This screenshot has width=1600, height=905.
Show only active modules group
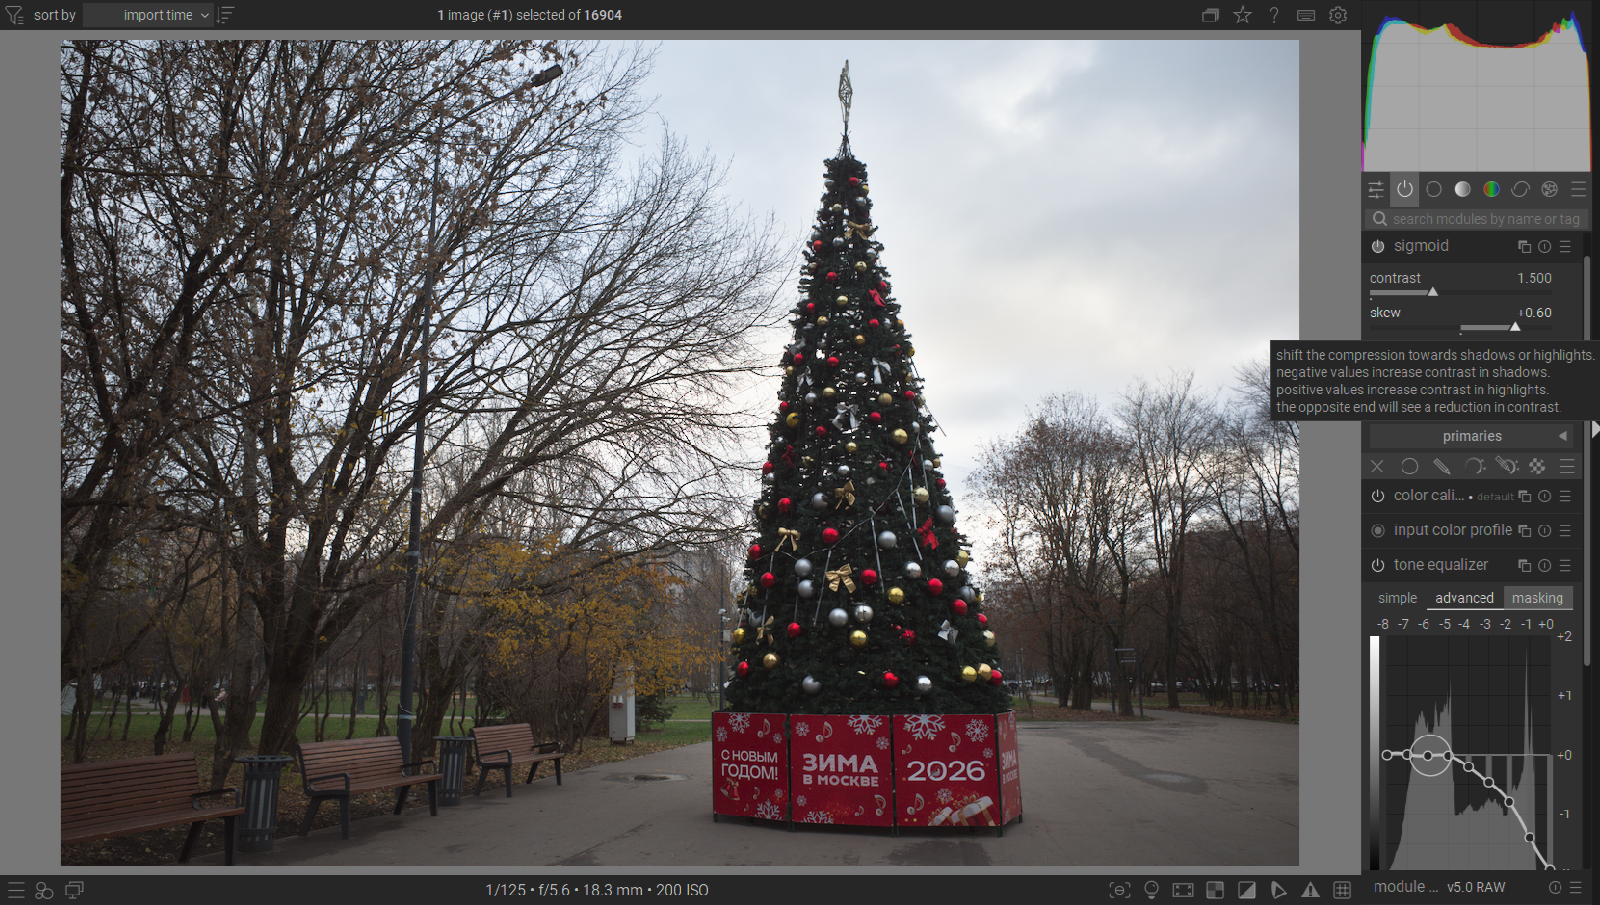[x=1405, y=189]
